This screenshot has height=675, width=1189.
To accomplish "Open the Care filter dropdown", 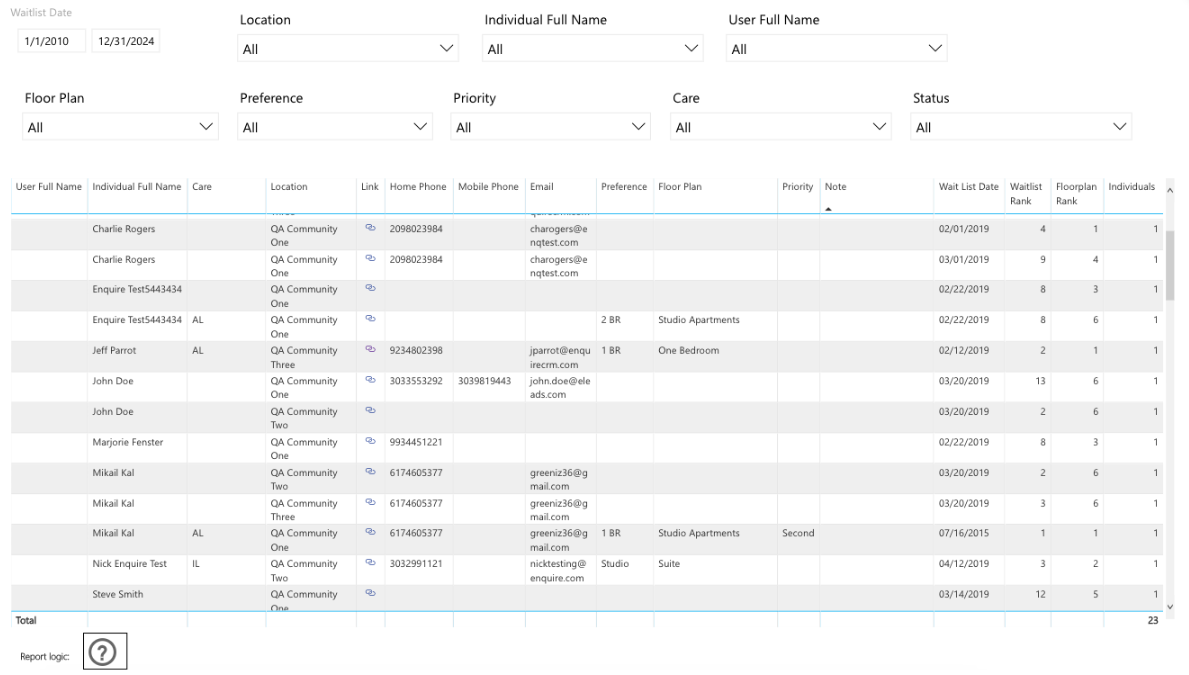I will pyautogui.click(x=781, y=127).
